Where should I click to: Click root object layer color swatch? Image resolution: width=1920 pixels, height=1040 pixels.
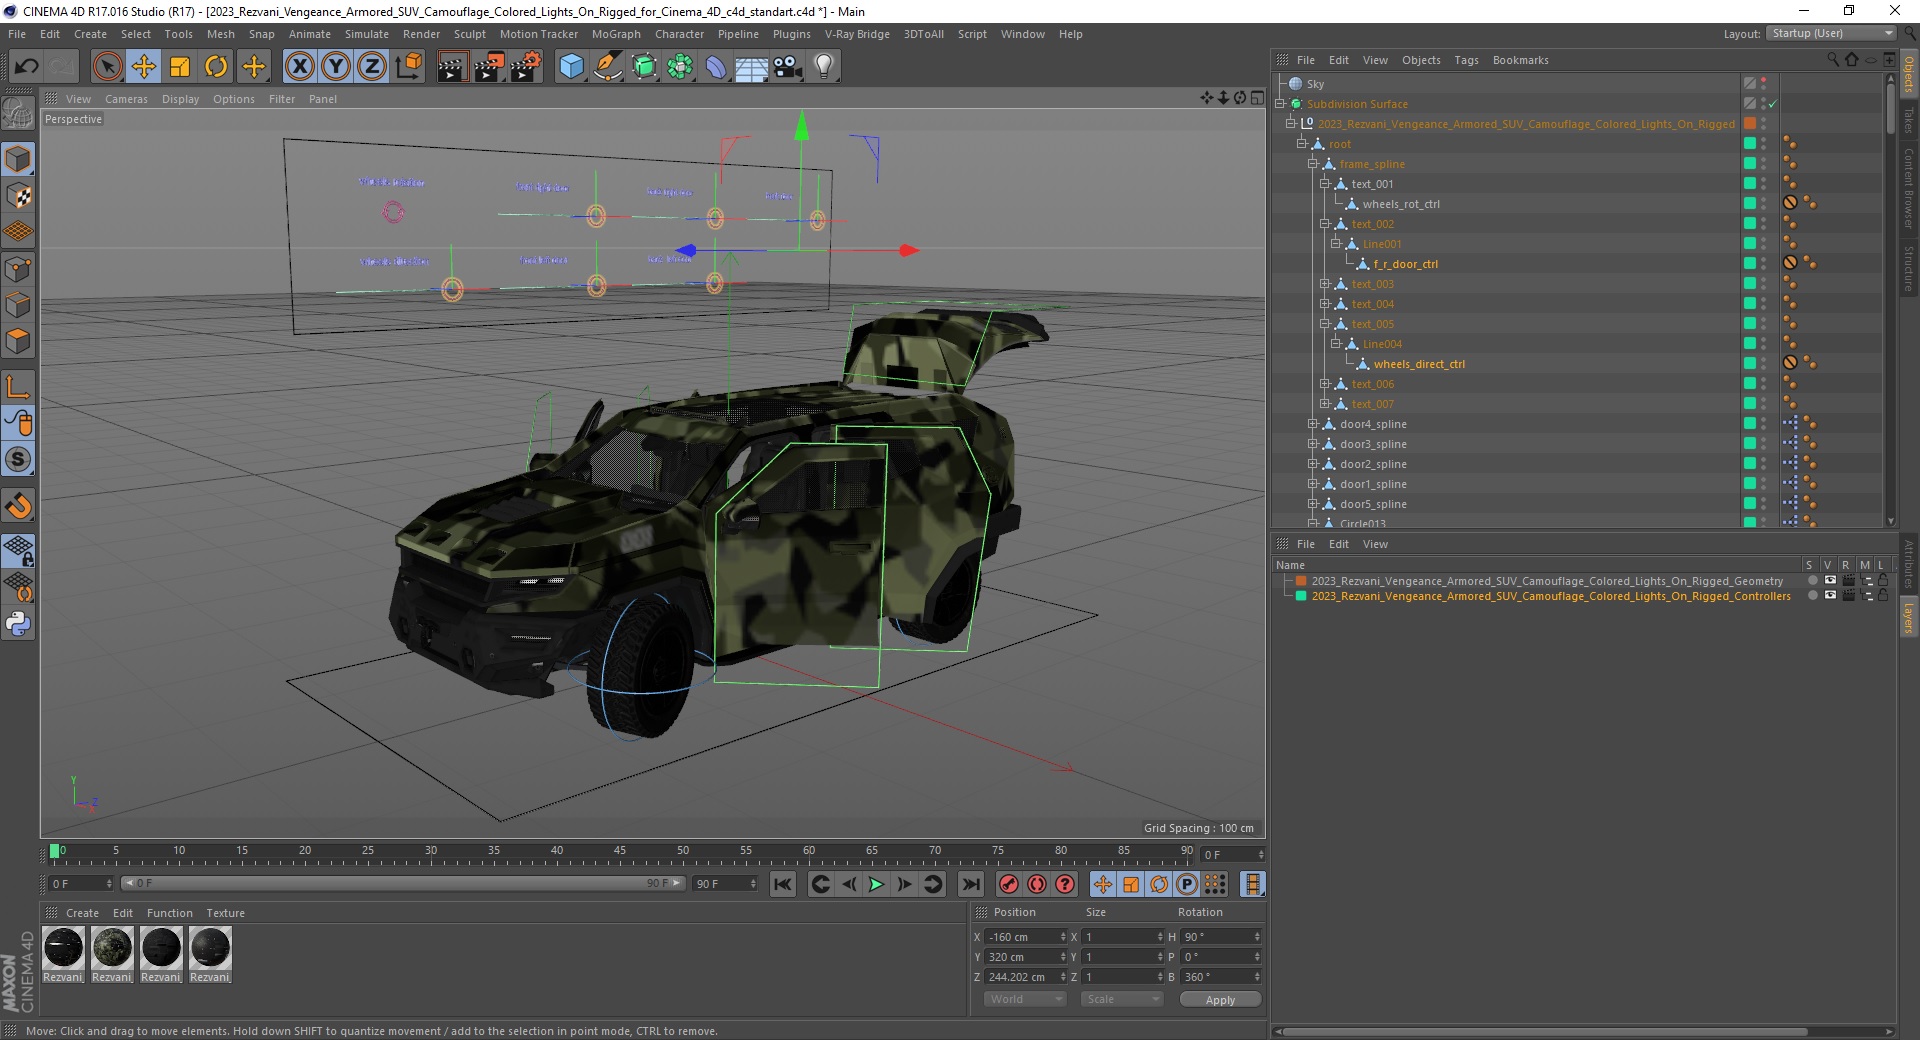(1750, 144)
